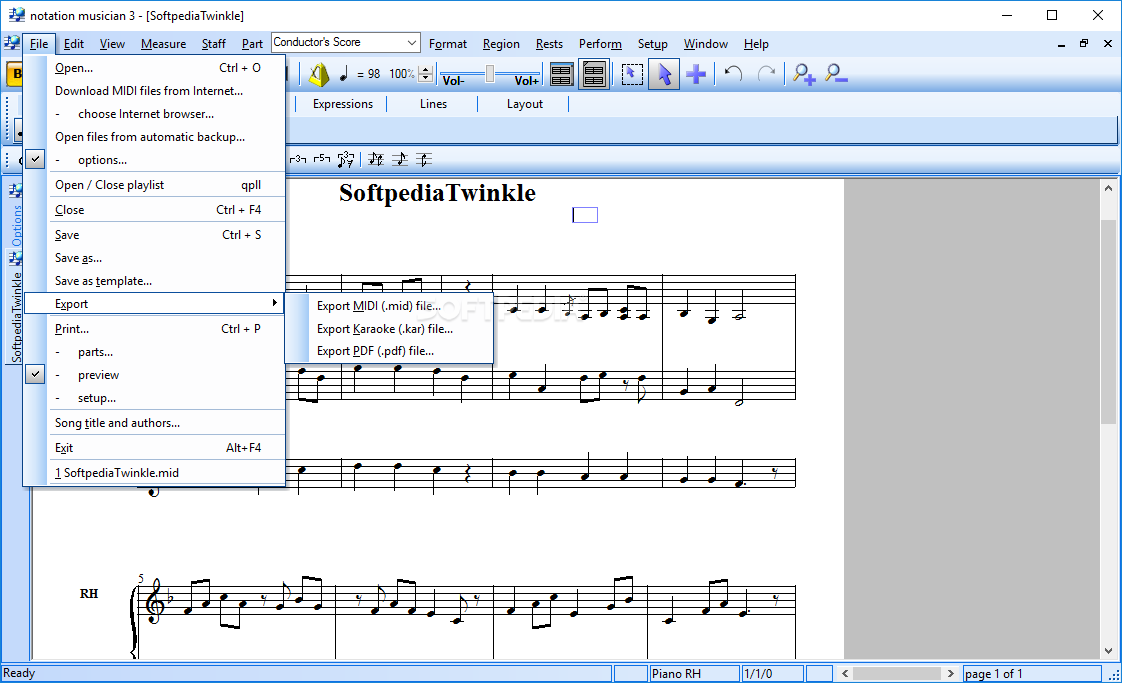Image resolution: width=1122 pixels, height=683 pixels.
Task: Click the note stem direction icon
Action: tap(424, 159)
